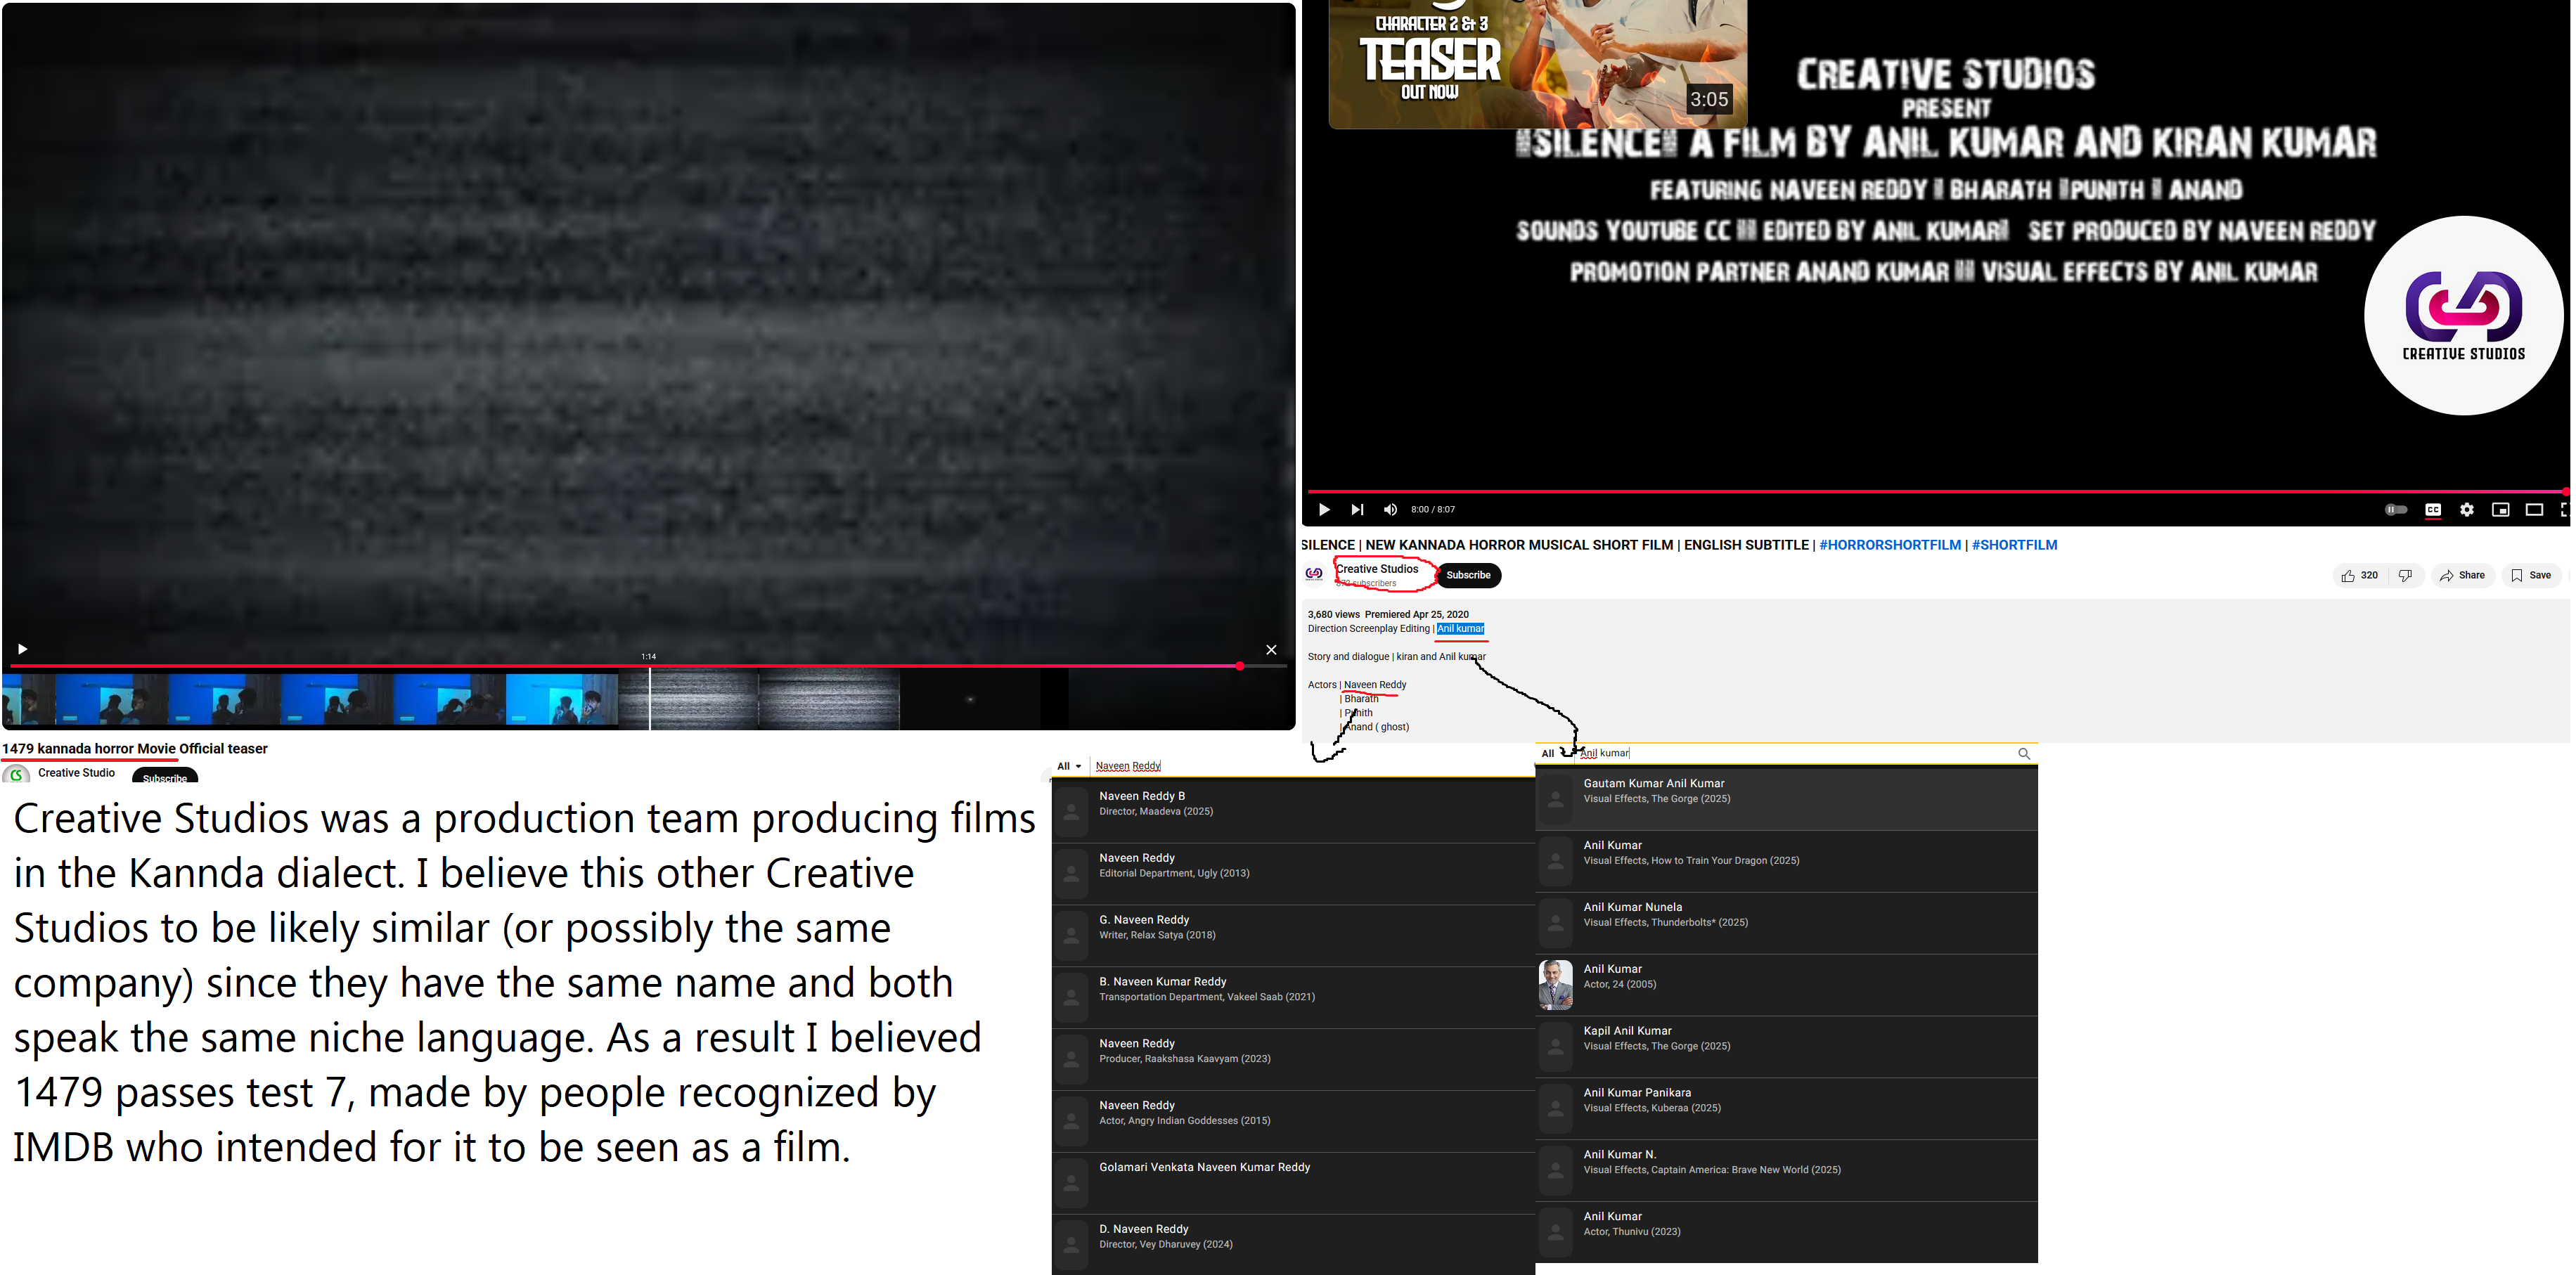
Task: Click the Creative Studios end-screen logo
Action: [2464, 315]
